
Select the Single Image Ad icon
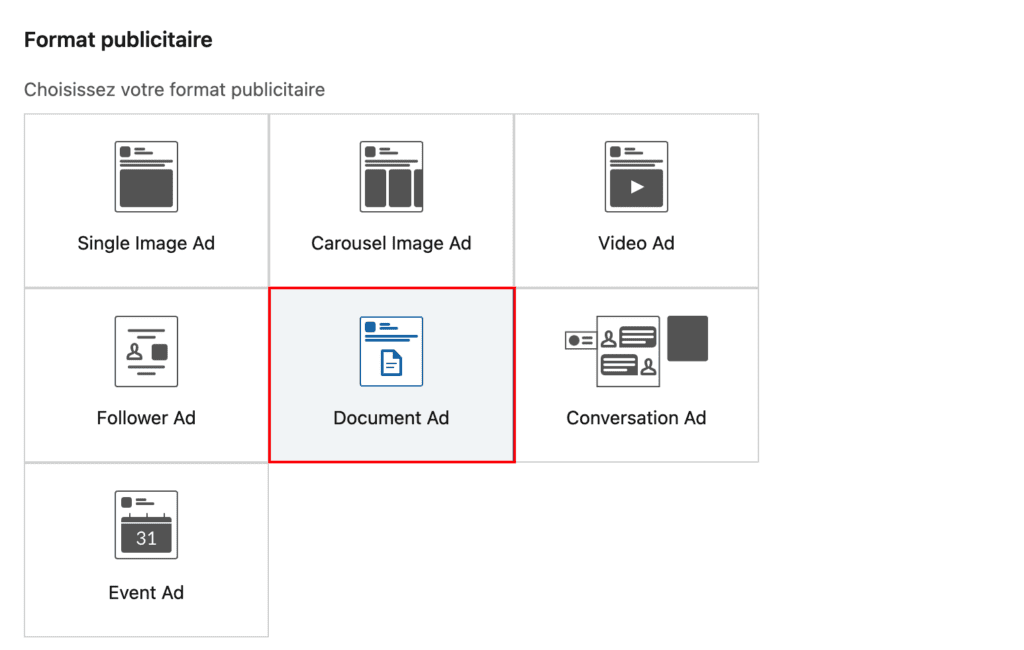[146, 177]
